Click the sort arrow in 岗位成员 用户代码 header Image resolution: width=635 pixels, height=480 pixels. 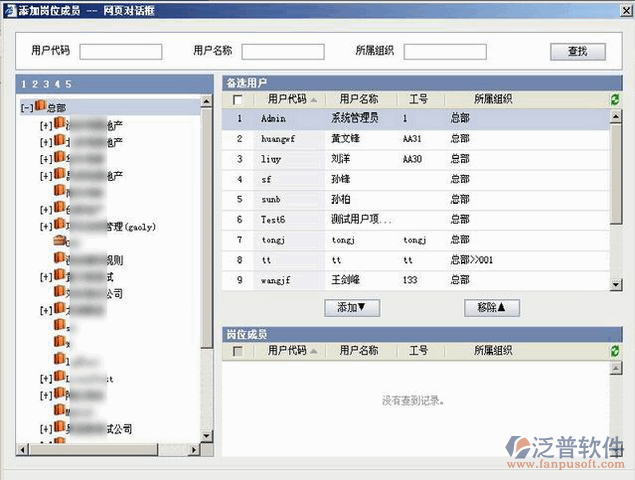(315, 352)
